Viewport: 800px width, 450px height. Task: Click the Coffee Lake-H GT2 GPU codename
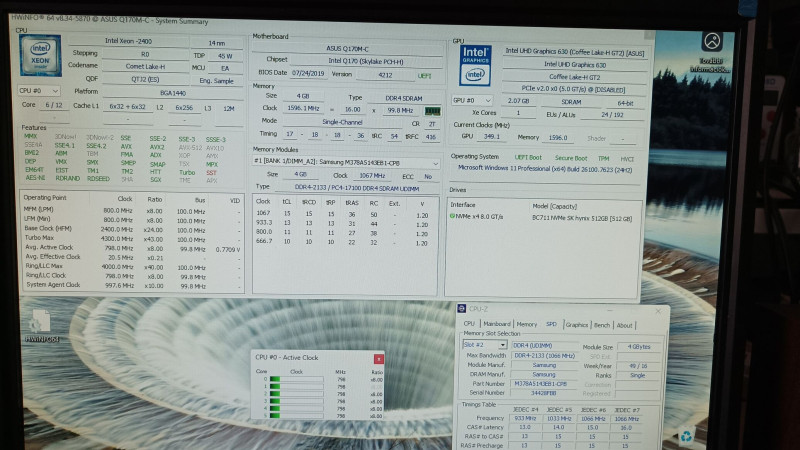tap(574, 77)
